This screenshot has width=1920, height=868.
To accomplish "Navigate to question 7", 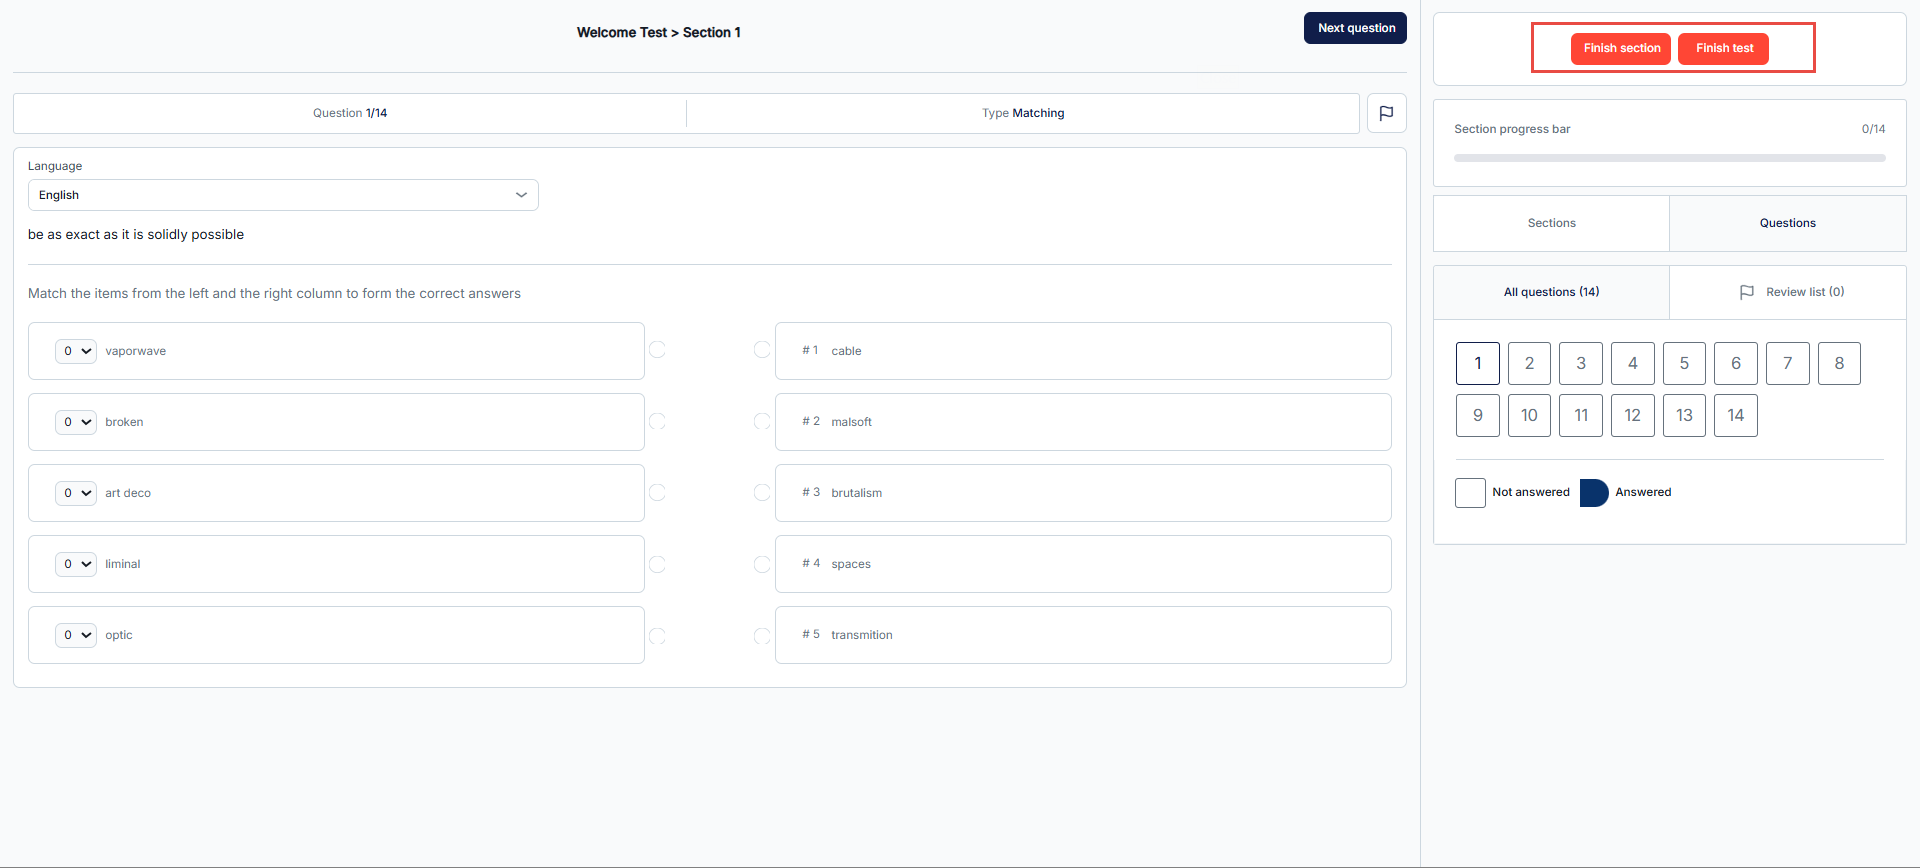I will [x=1788, y=363].
